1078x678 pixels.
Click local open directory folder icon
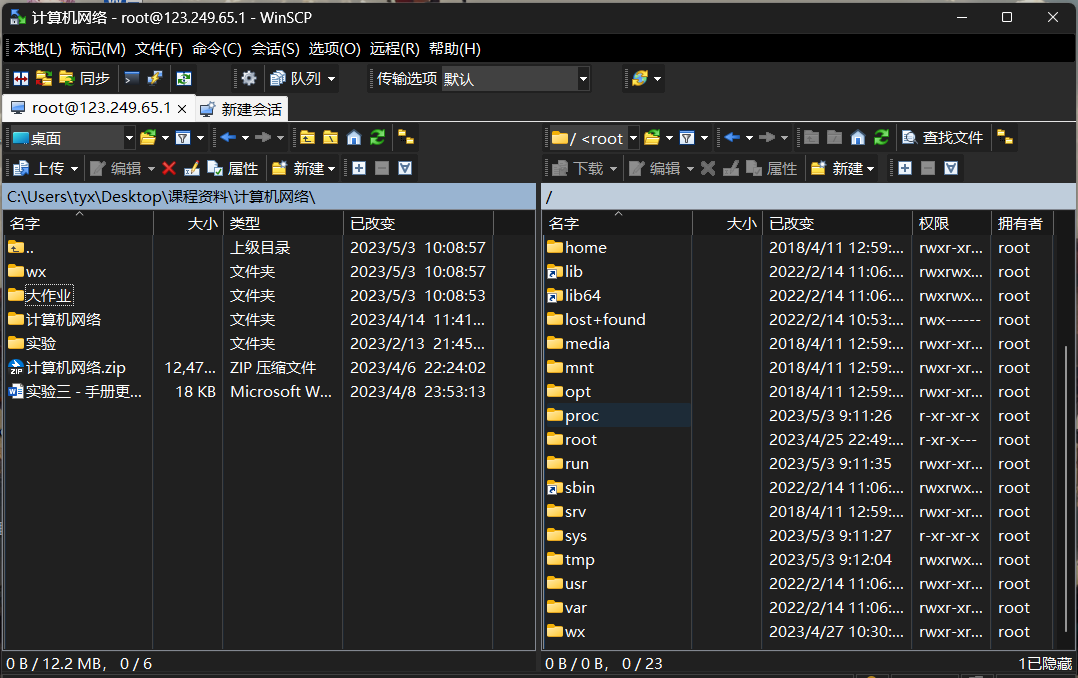coord(148,138)
